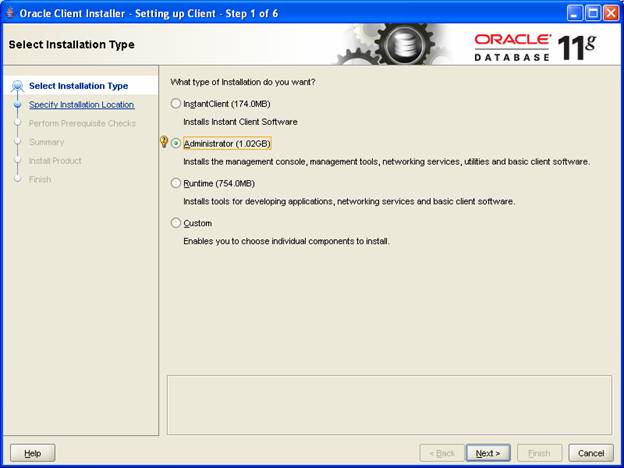Proceed with the Next > button
The width and height of the screenshot is (624, 468).
[x=488, y=453]
